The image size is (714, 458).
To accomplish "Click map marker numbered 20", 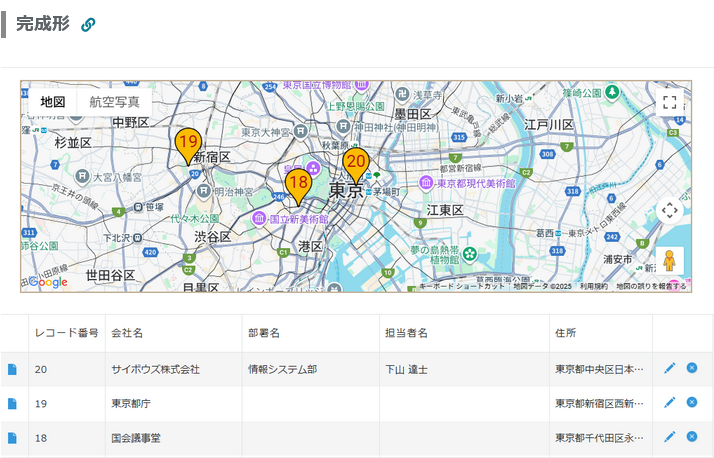I will tap(356, 163).
